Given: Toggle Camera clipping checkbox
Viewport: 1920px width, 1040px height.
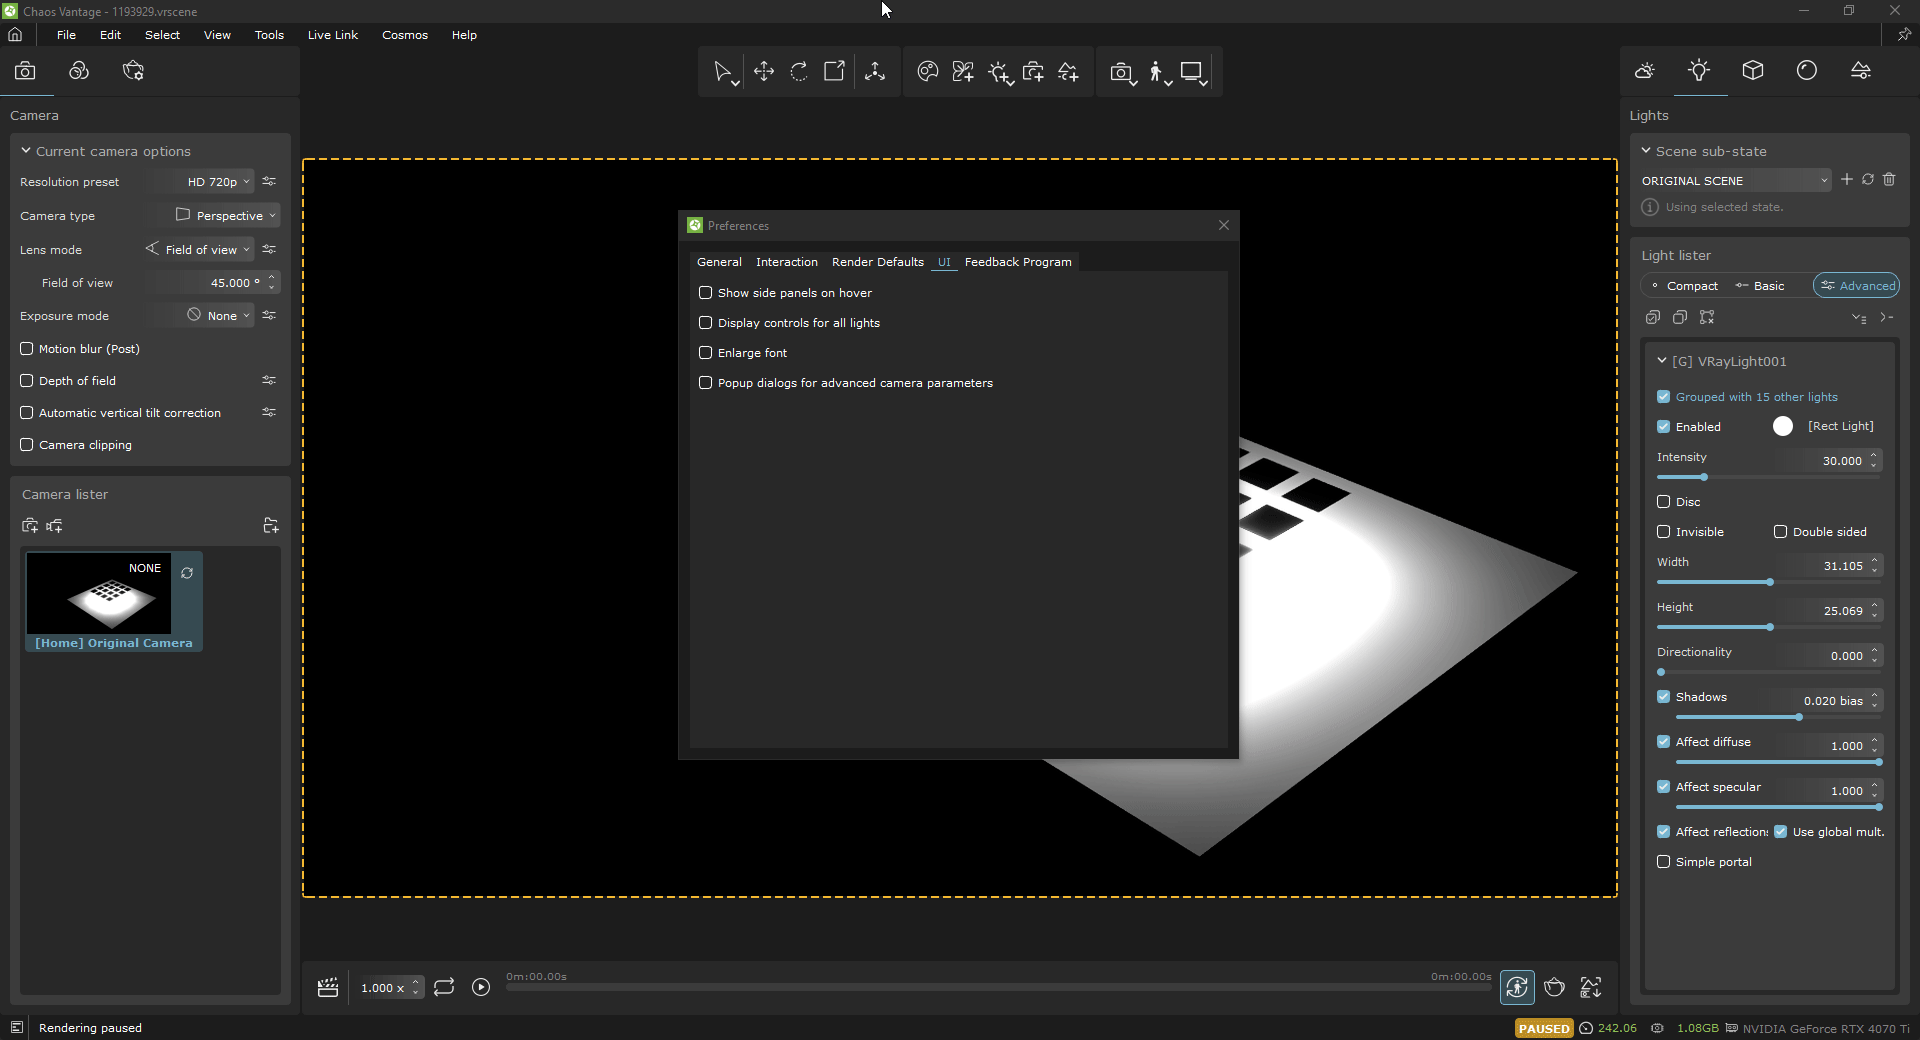Looking at the screenshot, I should tap(27, 445).
